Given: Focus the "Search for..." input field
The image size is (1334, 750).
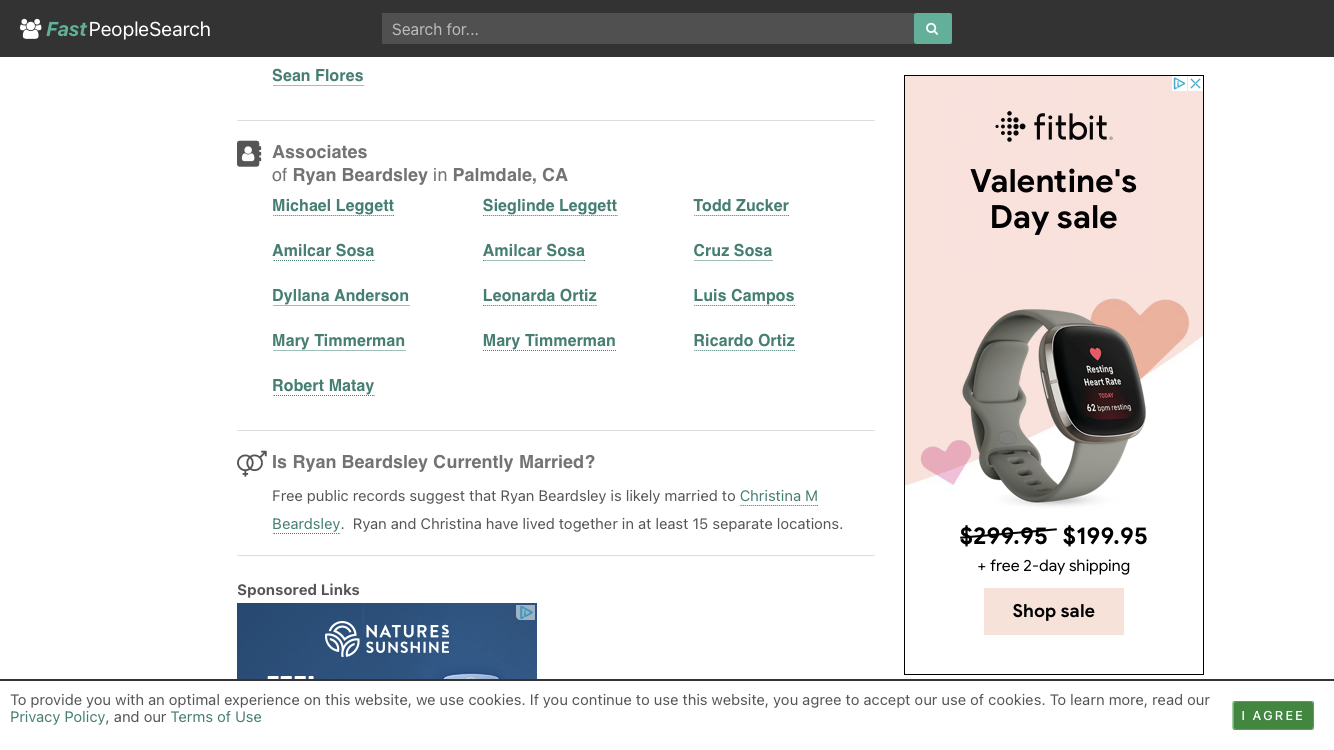Looking at the screenshot, I should (x=648, y=29).
